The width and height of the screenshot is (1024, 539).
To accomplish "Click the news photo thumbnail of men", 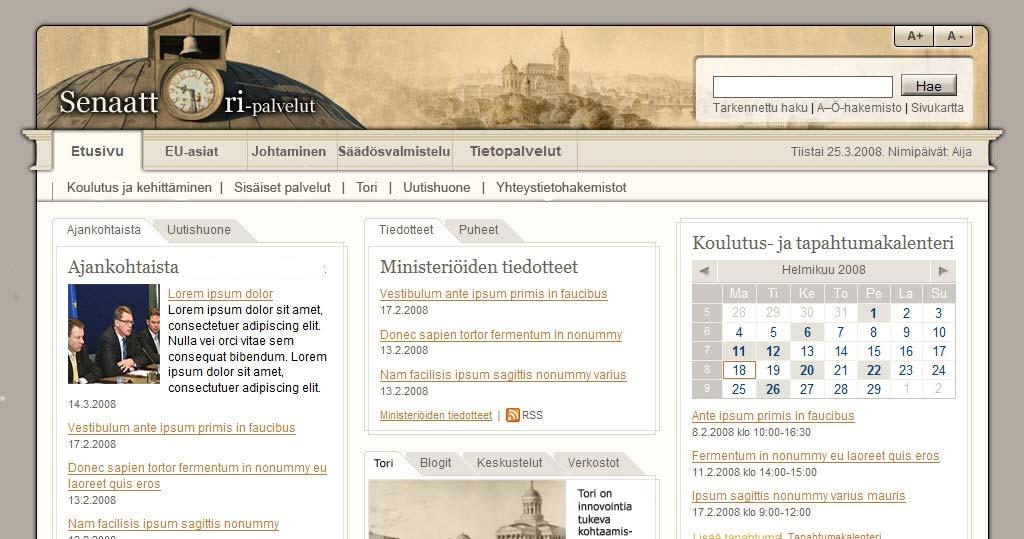I will (x=114, y=334).
